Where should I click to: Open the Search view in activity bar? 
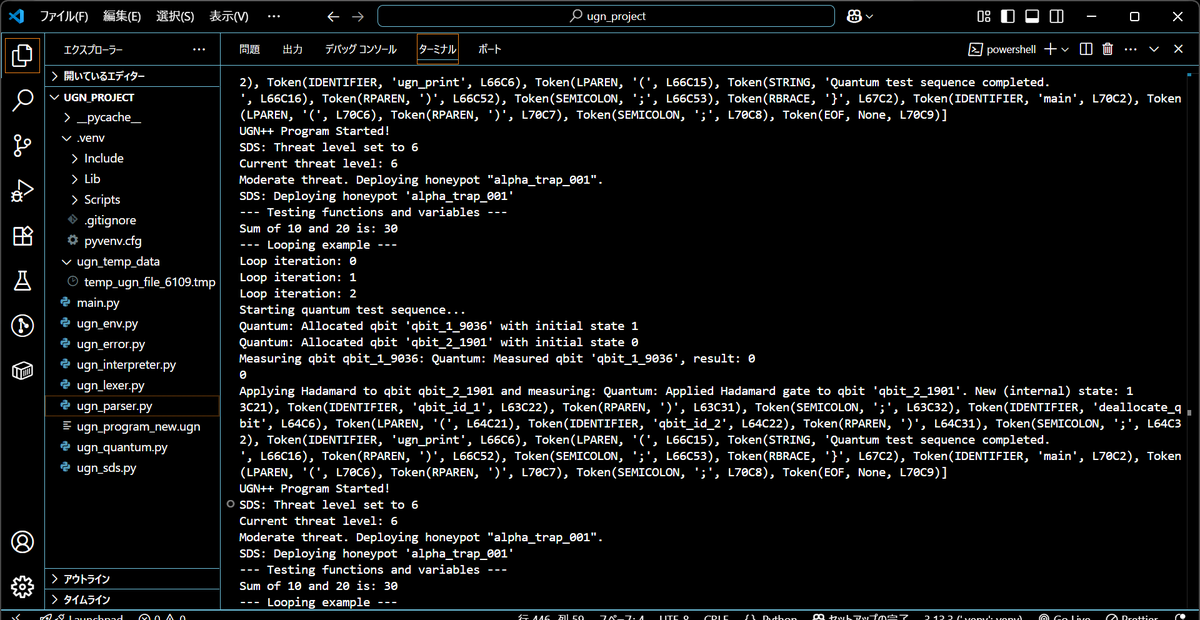click(22, 100)
